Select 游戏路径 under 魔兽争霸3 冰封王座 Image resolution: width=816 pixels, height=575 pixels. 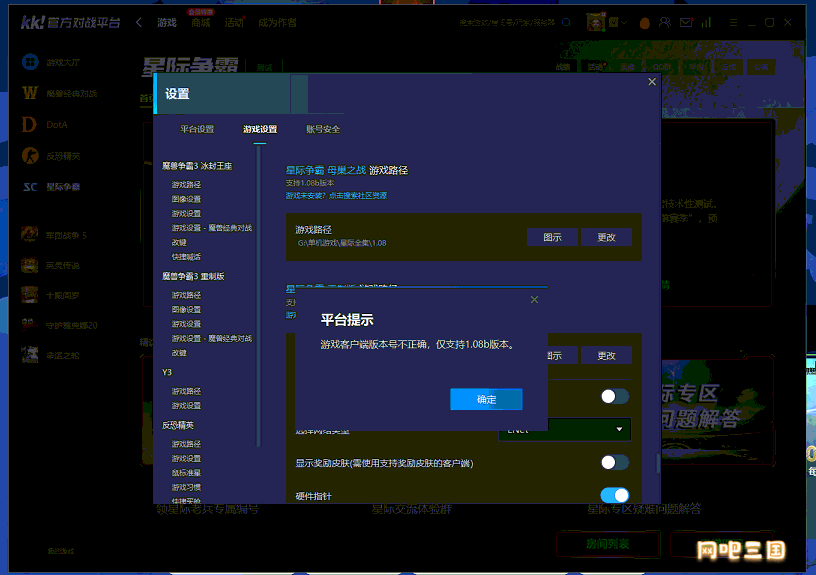point(186,185)
